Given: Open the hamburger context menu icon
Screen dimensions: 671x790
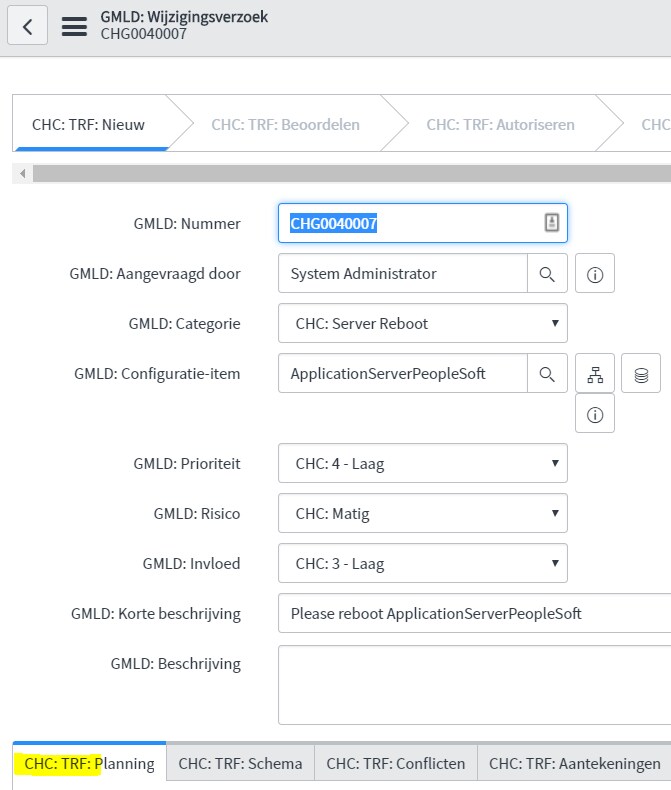Looking at the screenshot, I should (74, 26).
